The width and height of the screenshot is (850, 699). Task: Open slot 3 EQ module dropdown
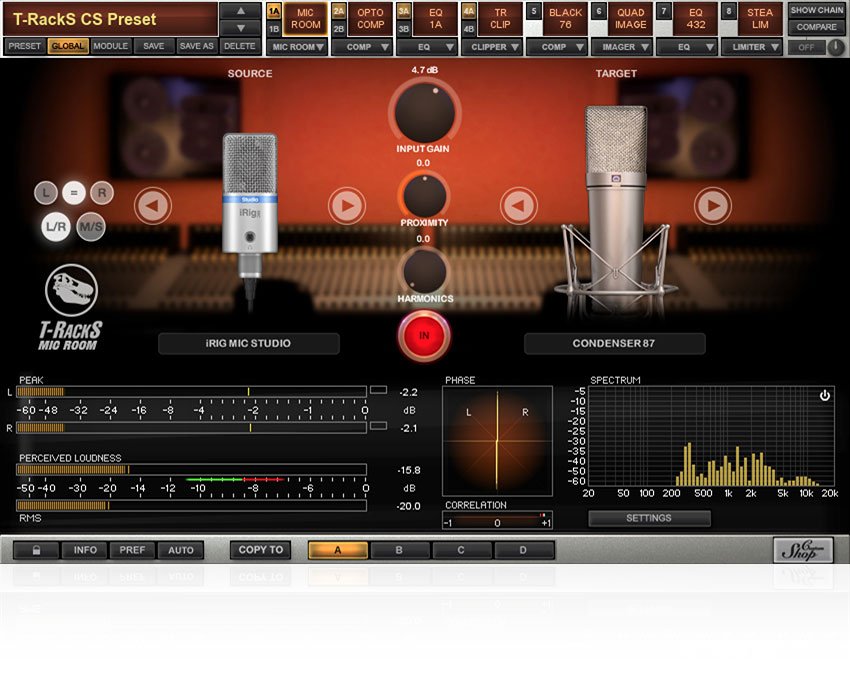click(427, 47)
